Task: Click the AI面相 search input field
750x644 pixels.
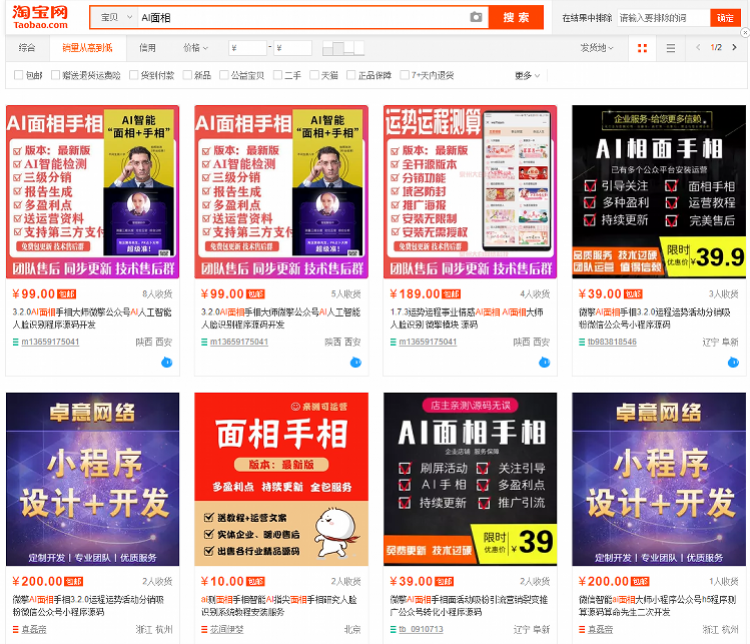Action: point(304,18)
